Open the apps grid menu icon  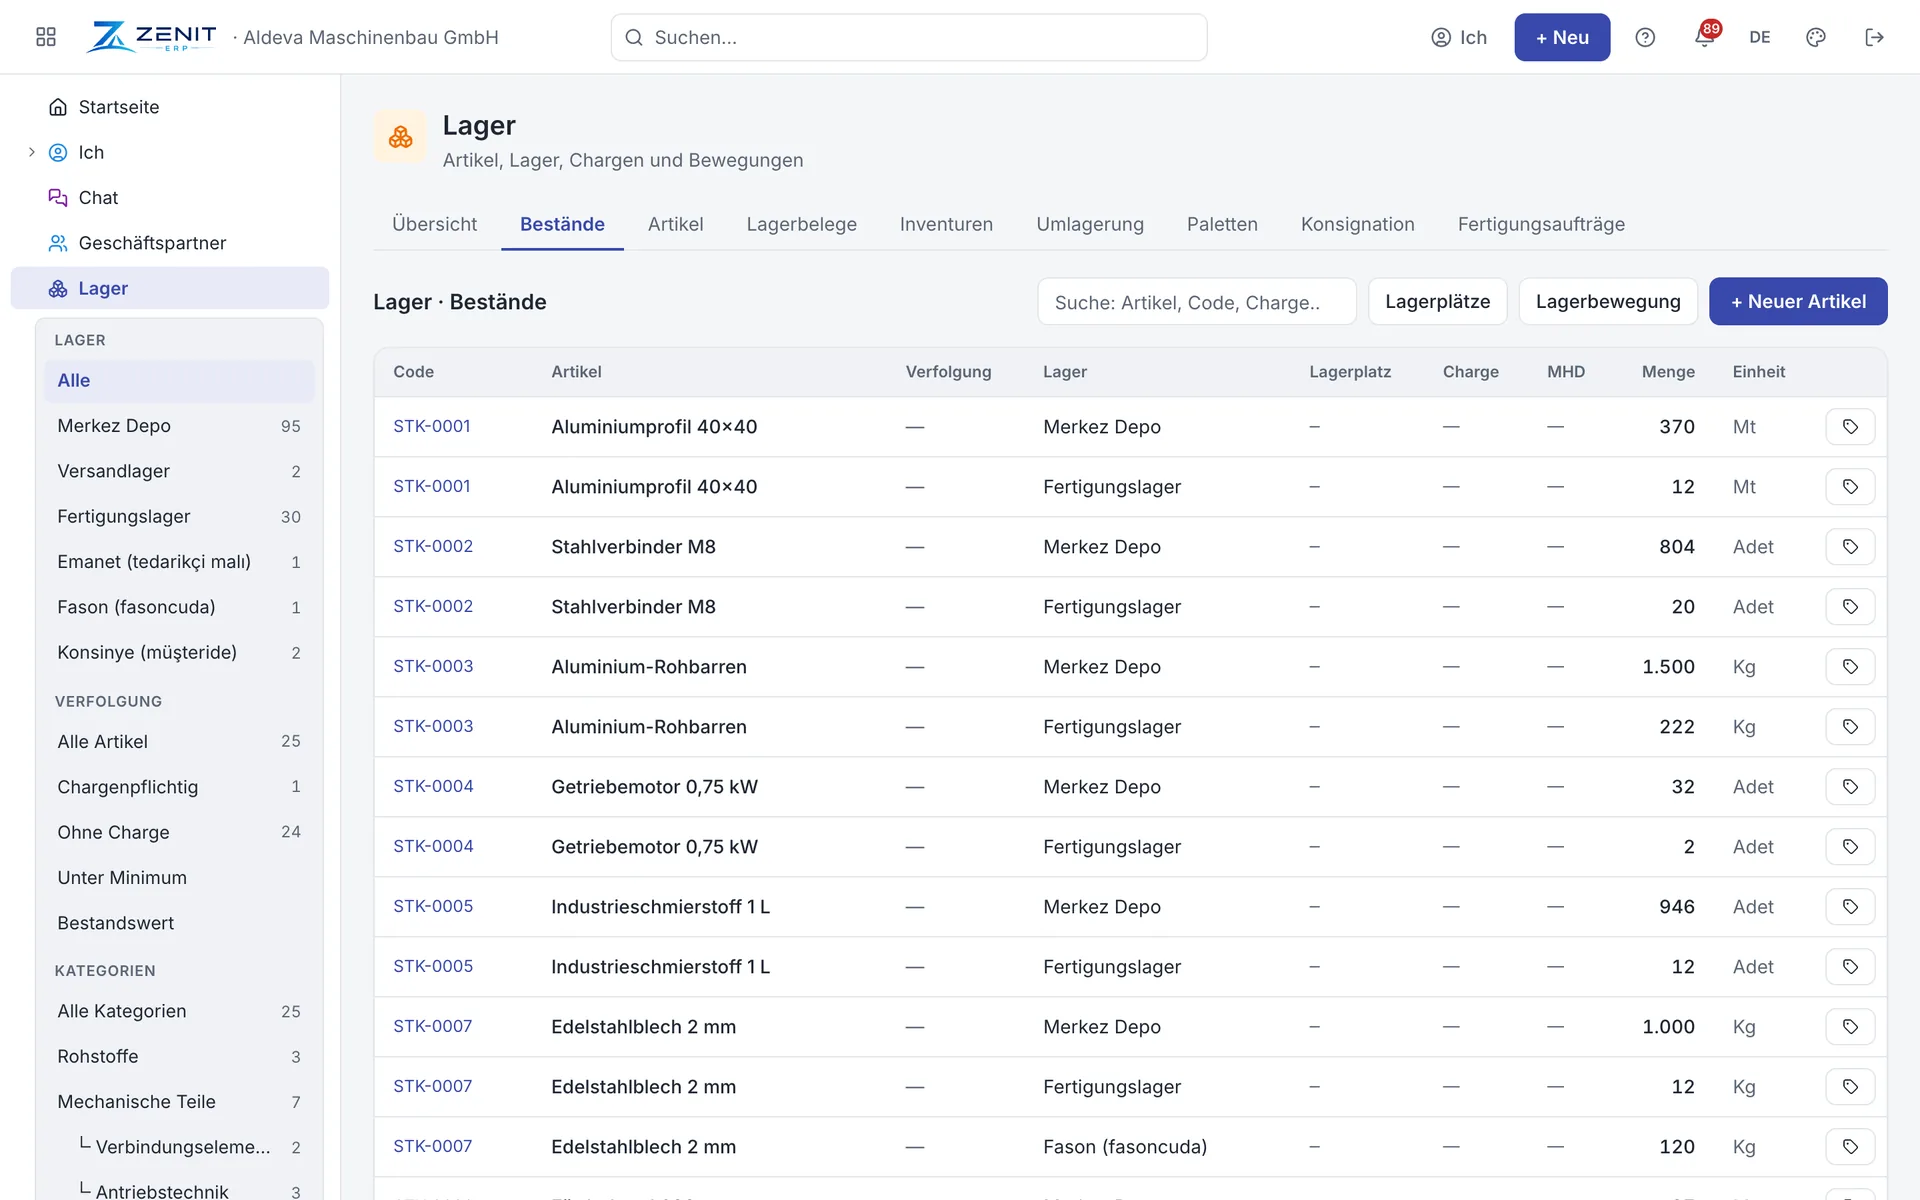[46, 37]
